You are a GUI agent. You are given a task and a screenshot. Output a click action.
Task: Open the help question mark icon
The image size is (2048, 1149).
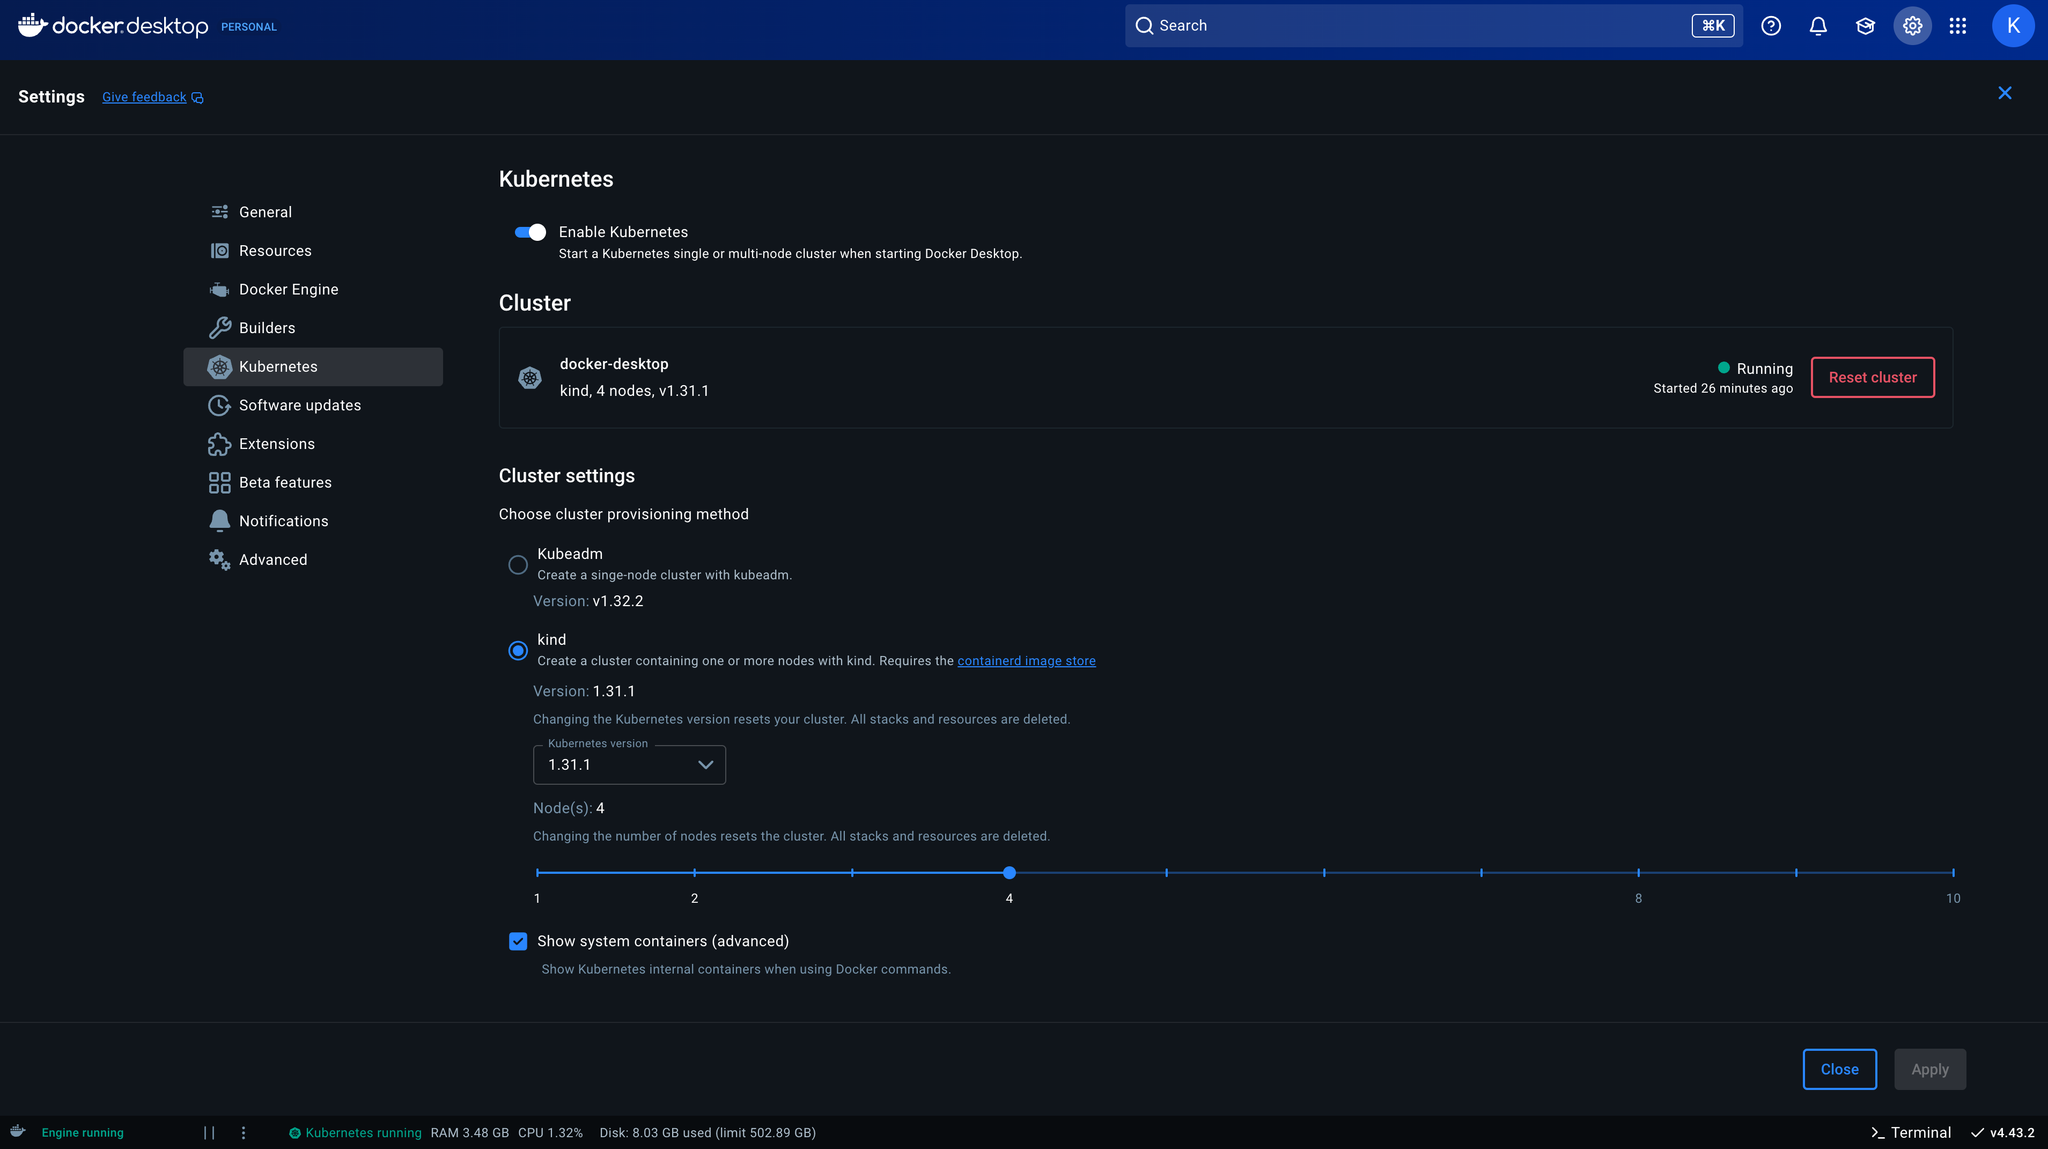pyautogui.click(x=1771, y=26)
